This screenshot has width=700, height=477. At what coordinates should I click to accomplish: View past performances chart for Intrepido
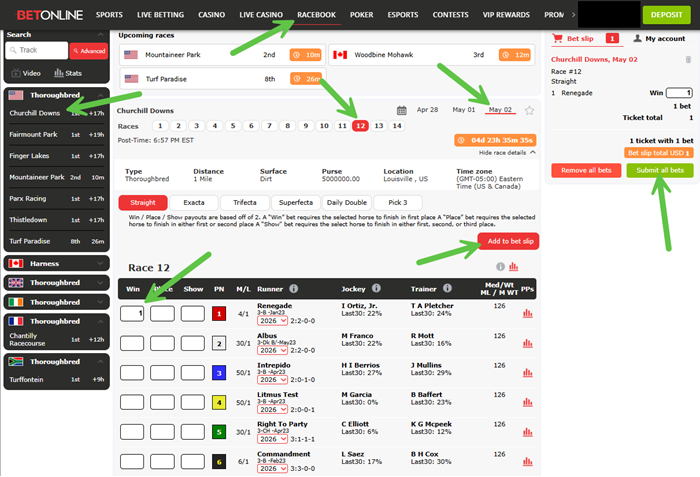(528, 372)
